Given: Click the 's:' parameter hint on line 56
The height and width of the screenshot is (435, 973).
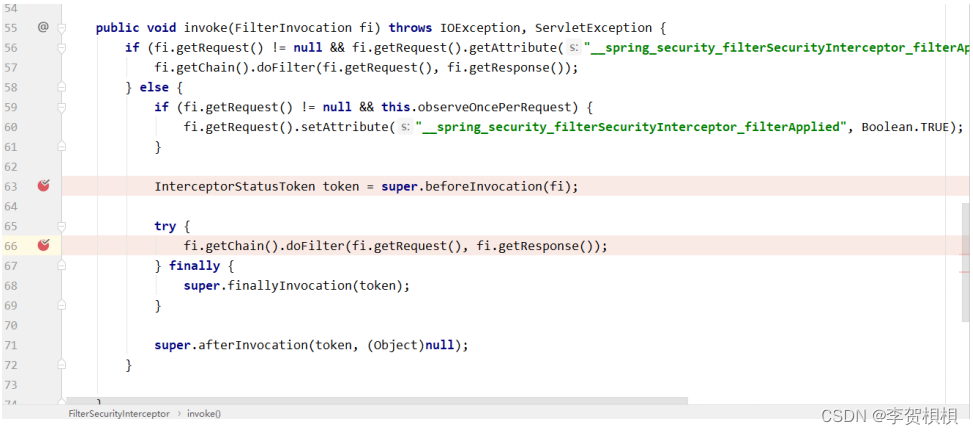Looking at the screenshot, I should click(x=573, y=48).
